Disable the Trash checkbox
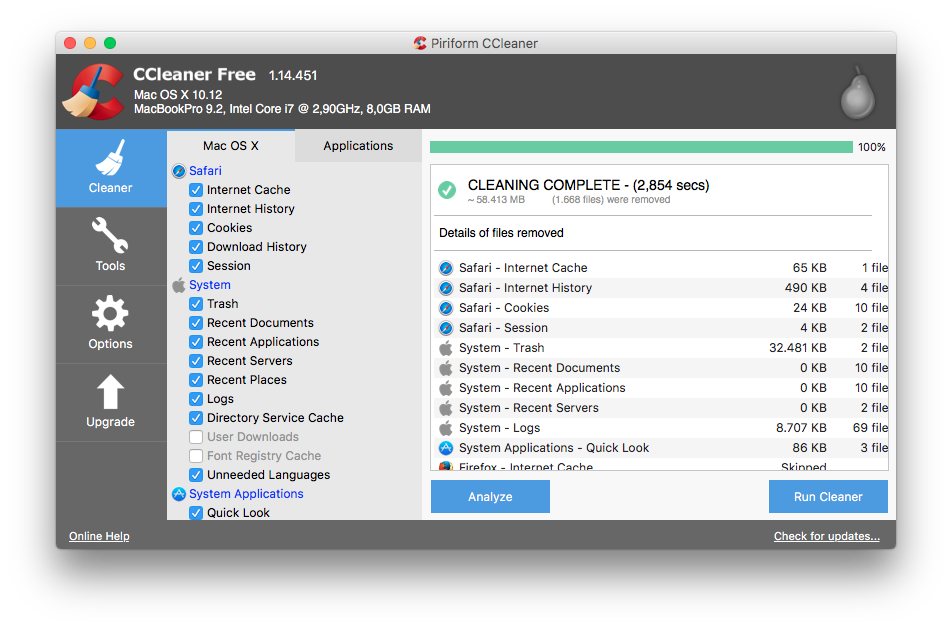 196,304
